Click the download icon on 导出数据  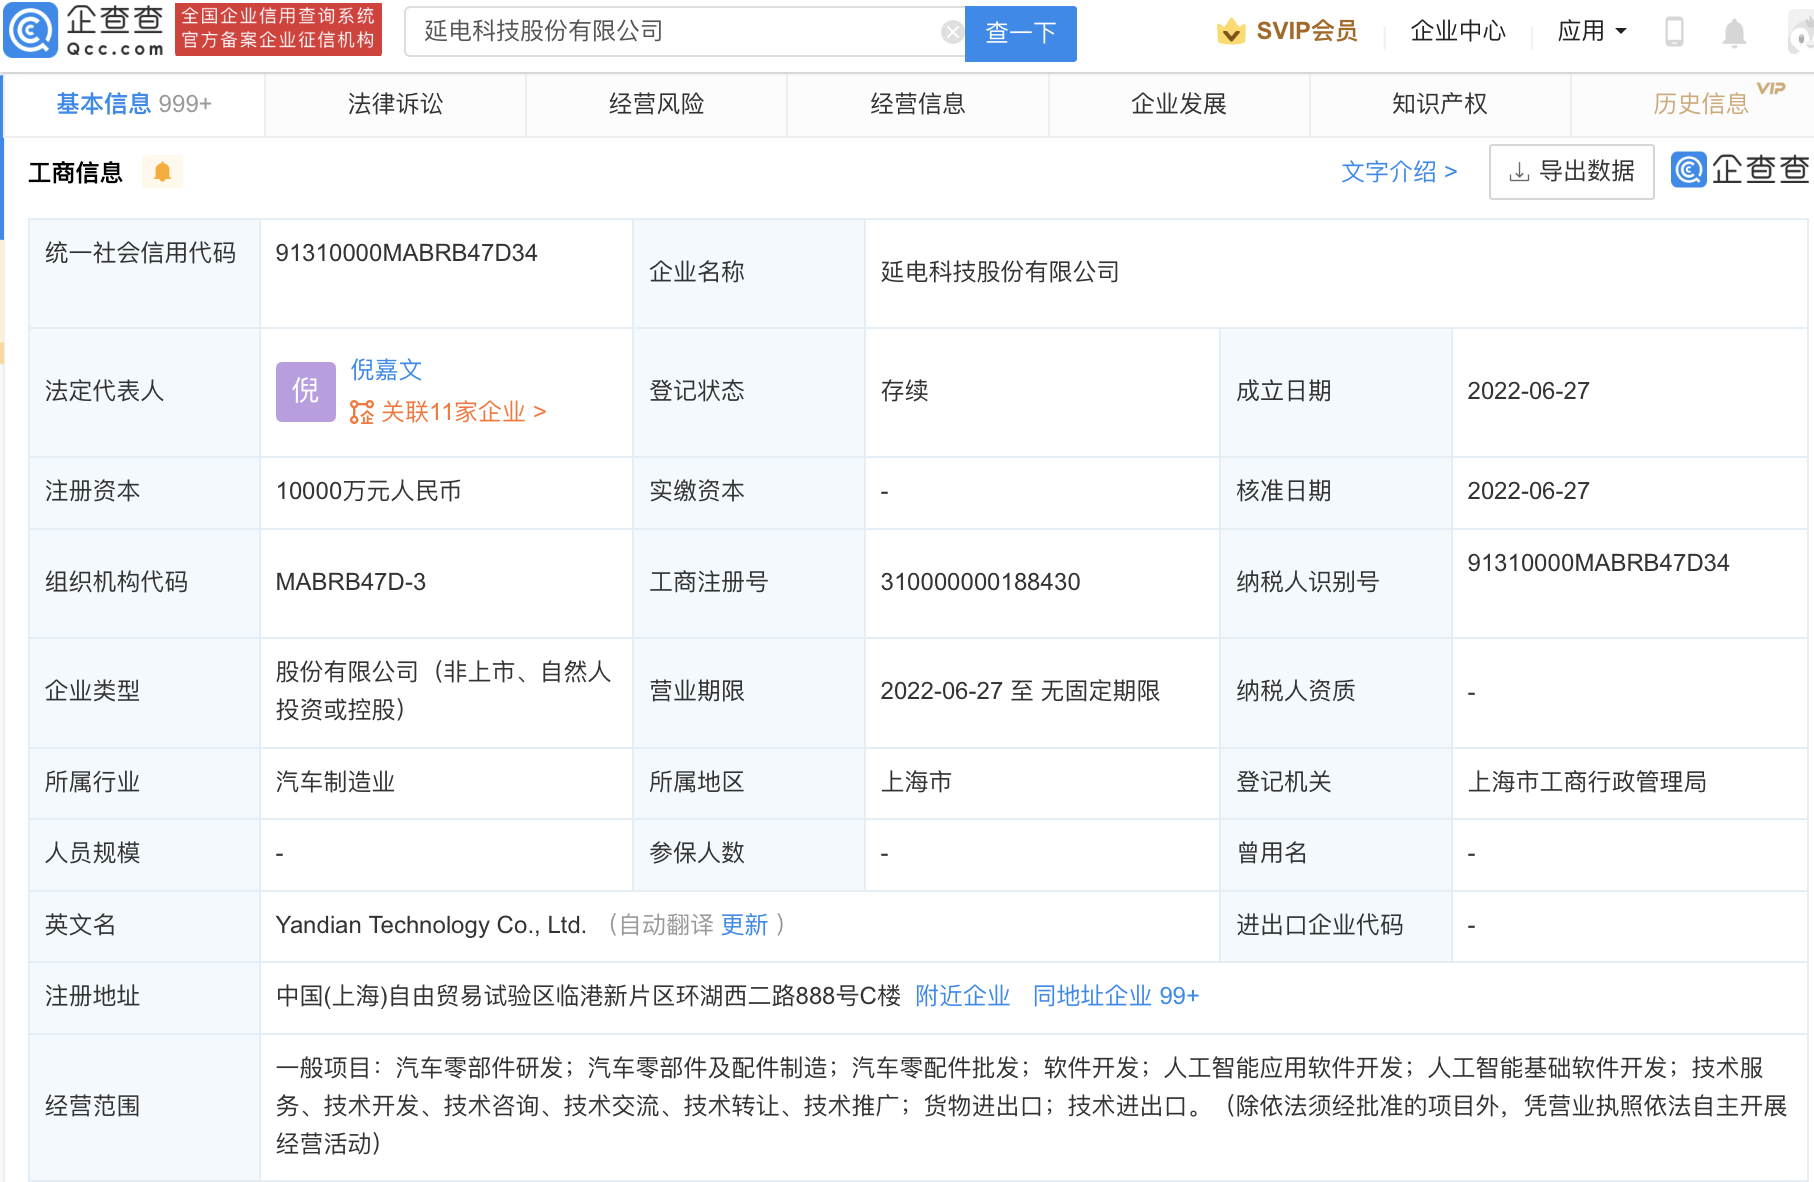coord(1519,171)
